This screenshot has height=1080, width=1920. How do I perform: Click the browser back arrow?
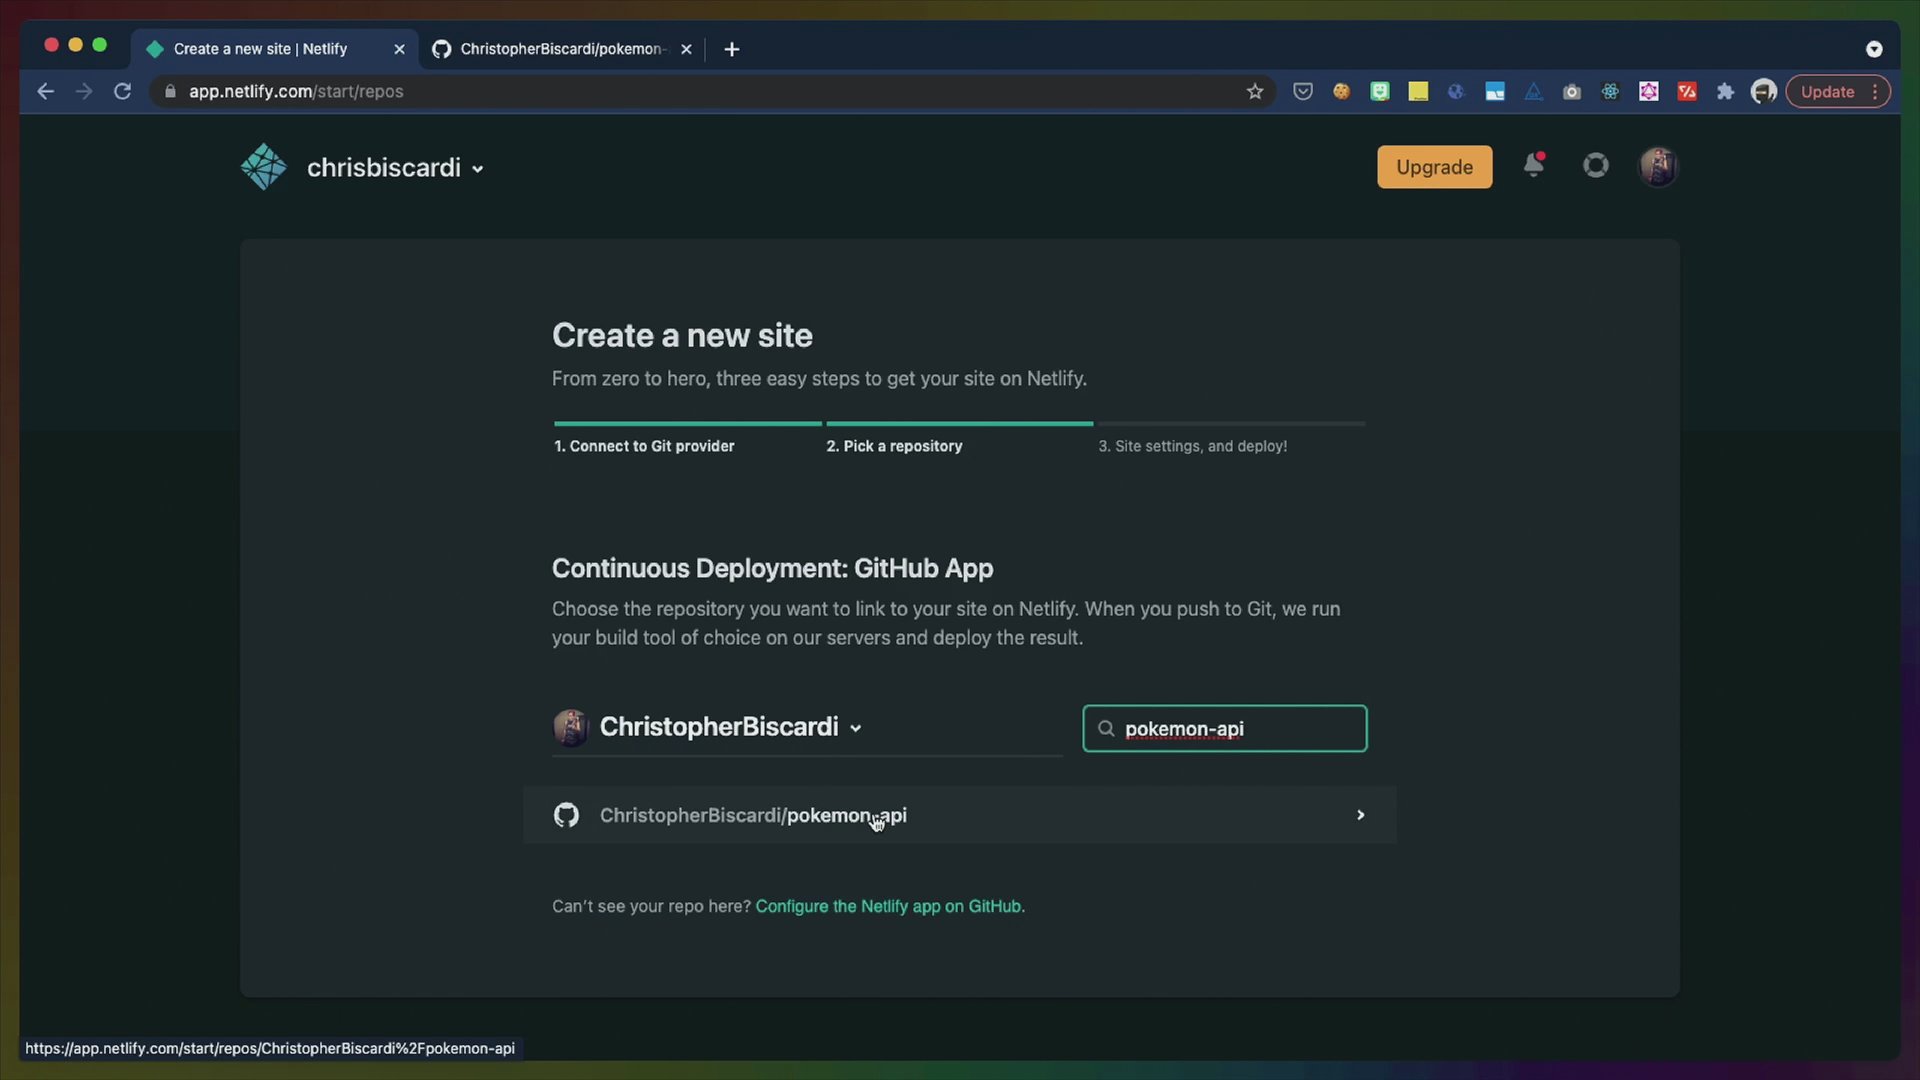pyautogui.click(x=45, y=91)
